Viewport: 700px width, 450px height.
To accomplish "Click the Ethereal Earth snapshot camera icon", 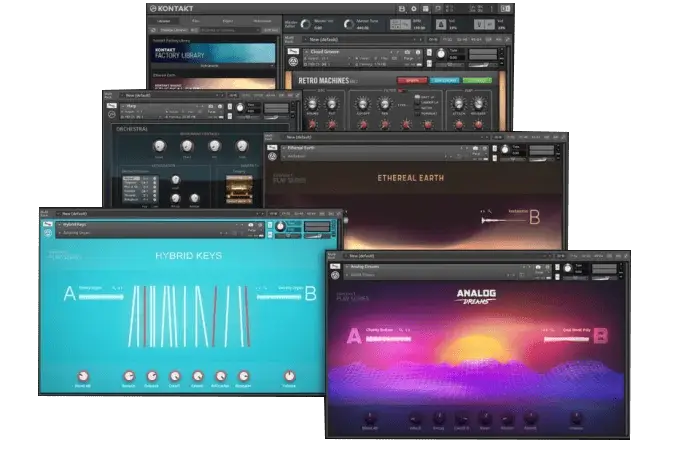I will [x=475, y=148].
